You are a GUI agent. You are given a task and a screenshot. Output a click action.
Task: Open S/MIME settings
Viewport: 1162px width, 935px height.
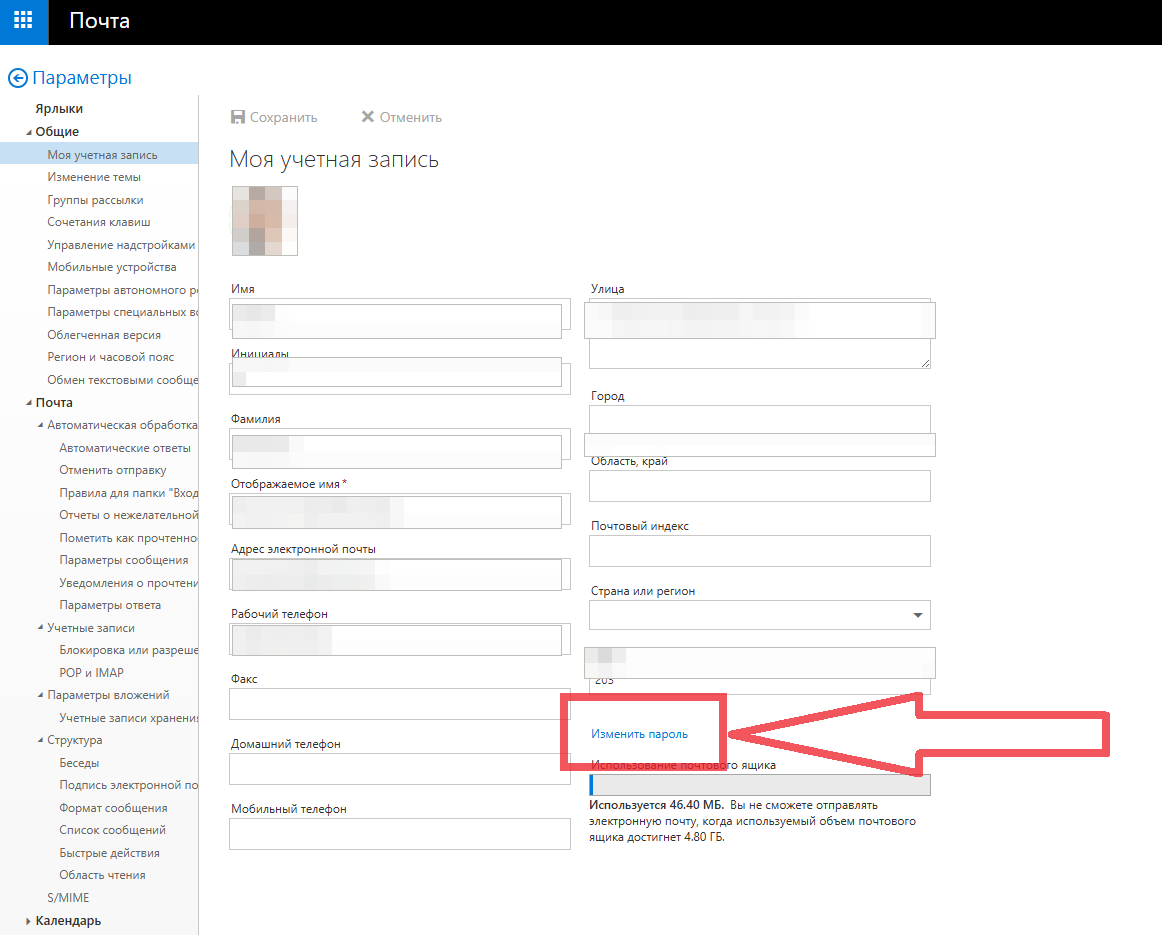click(x=68, y=898)
